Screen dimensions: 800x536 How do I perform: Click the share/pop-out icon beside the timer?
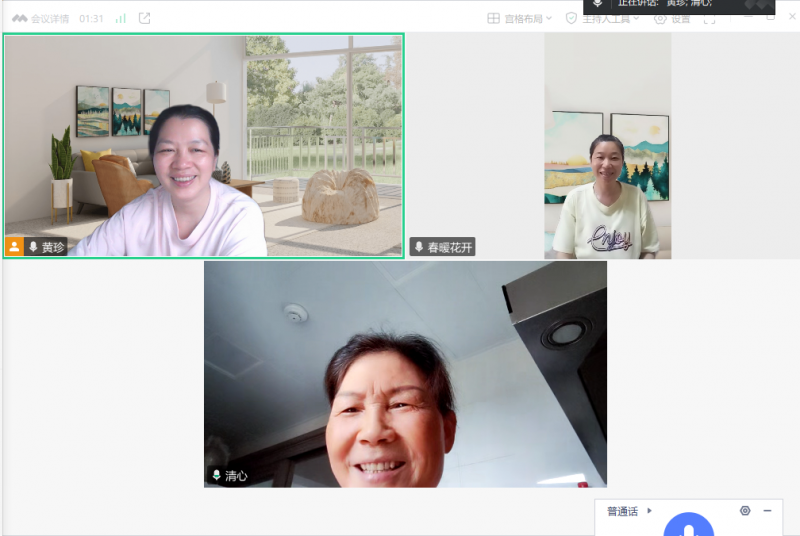pos(145,18)
